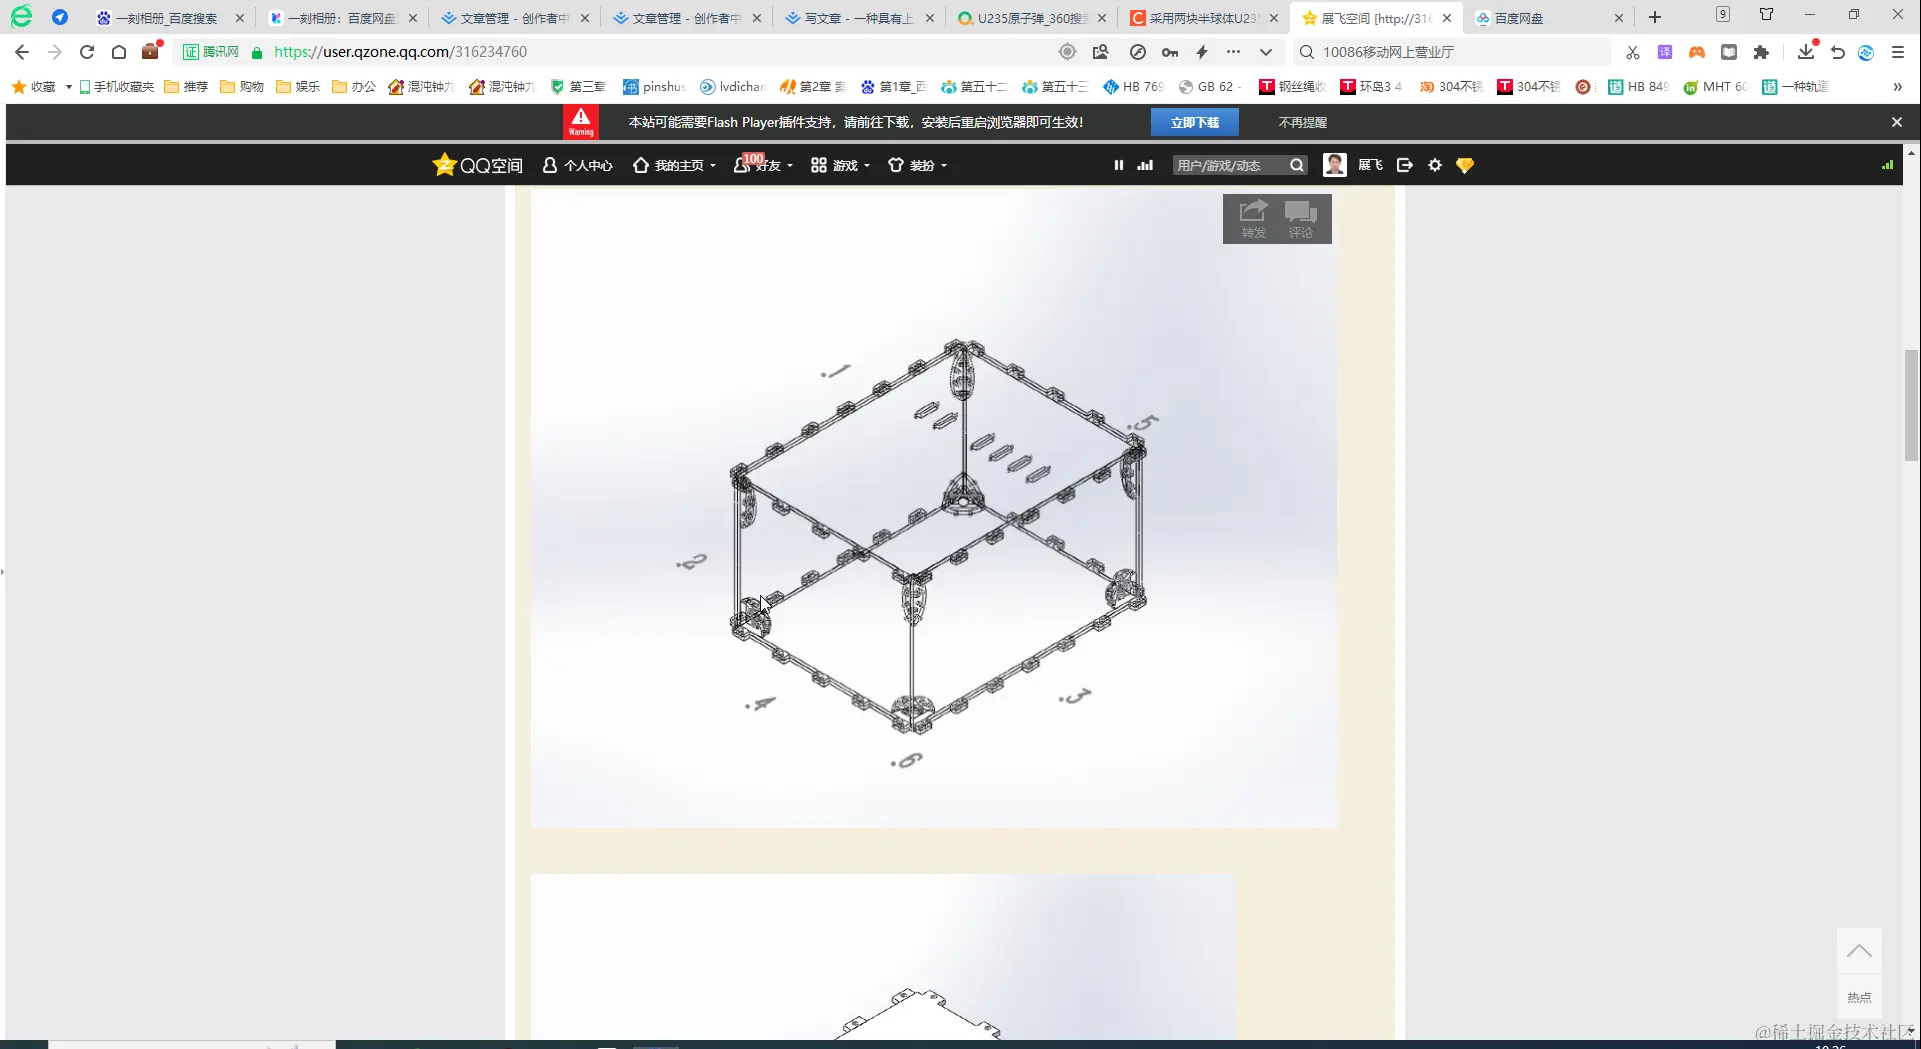
Task: Open the 一刻相册_百度搜索 tab
Action: coord(165,17)
